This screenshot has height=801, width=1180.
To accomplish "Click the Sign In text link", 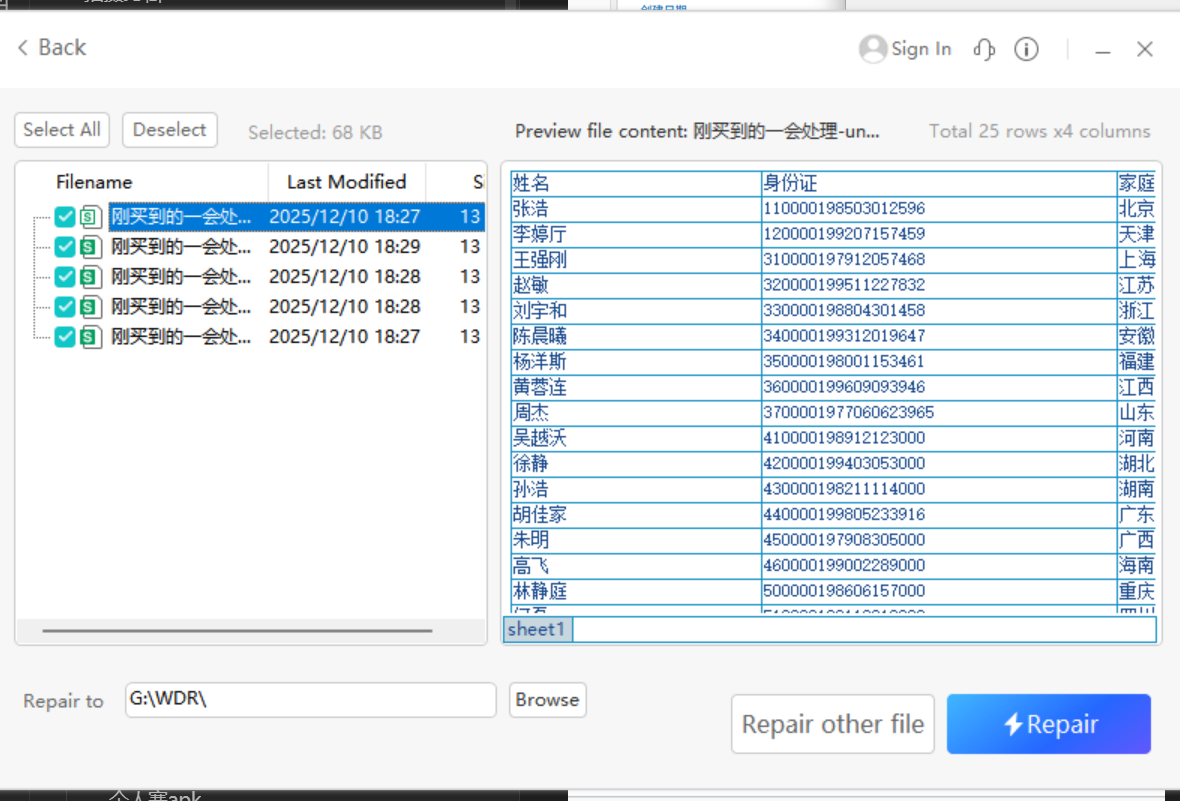I will (921, 49).
